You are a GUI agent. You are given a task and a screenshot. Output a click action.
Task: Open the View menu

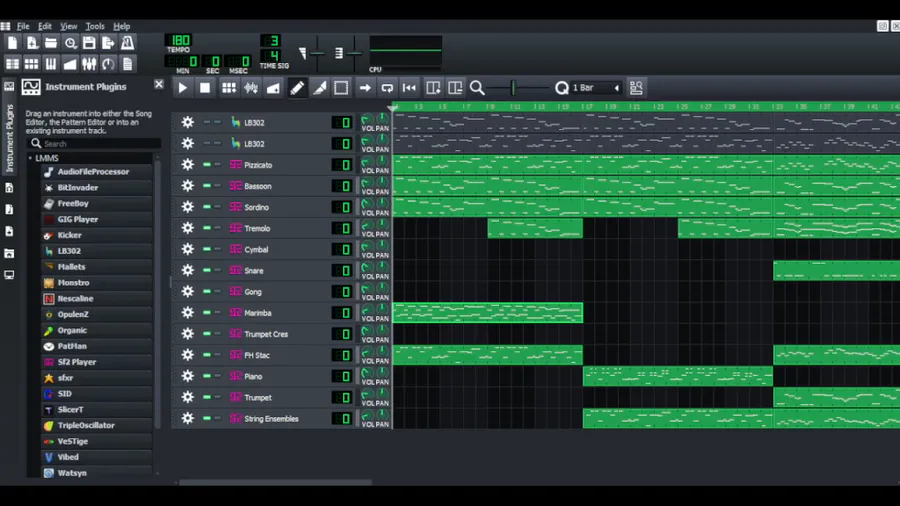pos(68,26)
